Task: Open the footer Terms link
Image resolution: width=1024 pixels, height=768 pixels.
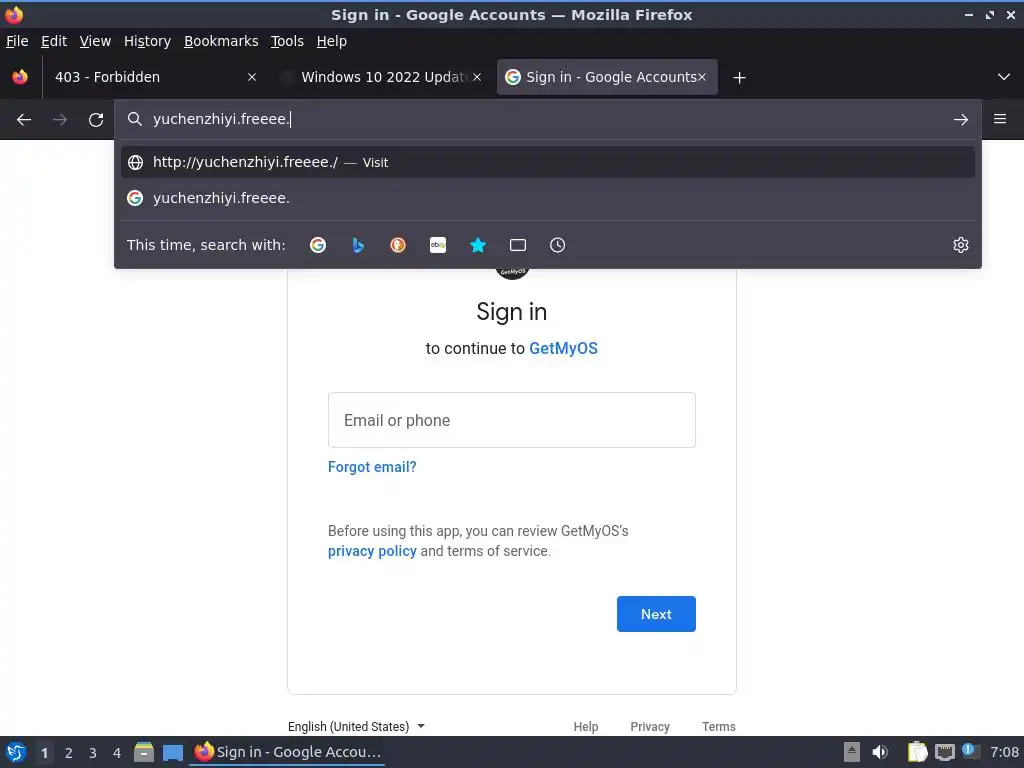Action: pos(718,726)
